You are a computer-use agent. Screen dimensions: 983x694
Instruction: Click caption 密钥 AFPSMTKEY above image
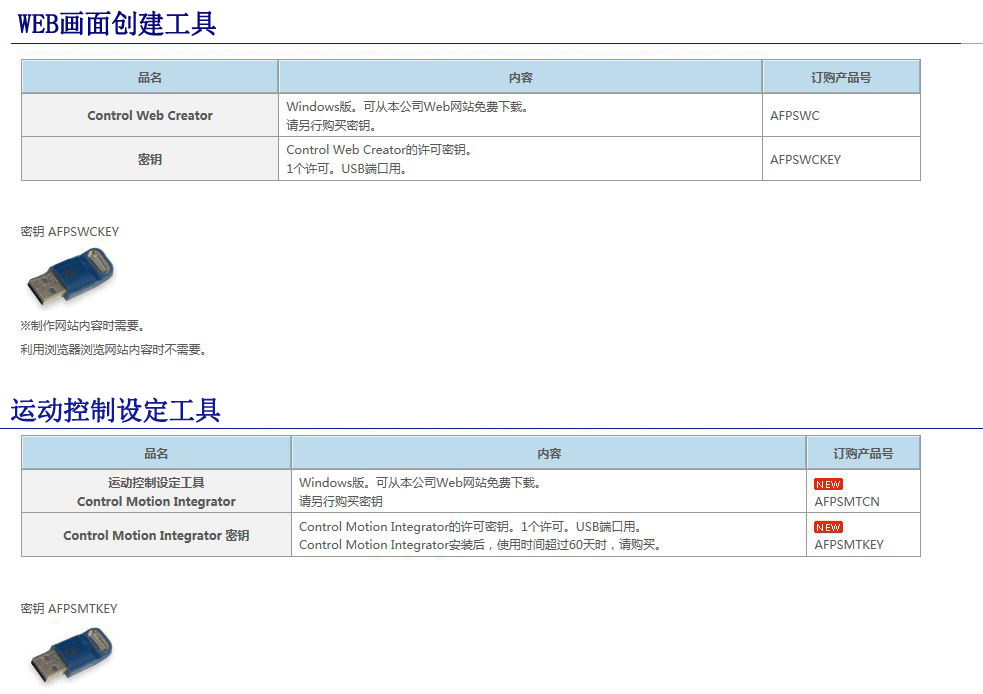click(x=69, y=609)
